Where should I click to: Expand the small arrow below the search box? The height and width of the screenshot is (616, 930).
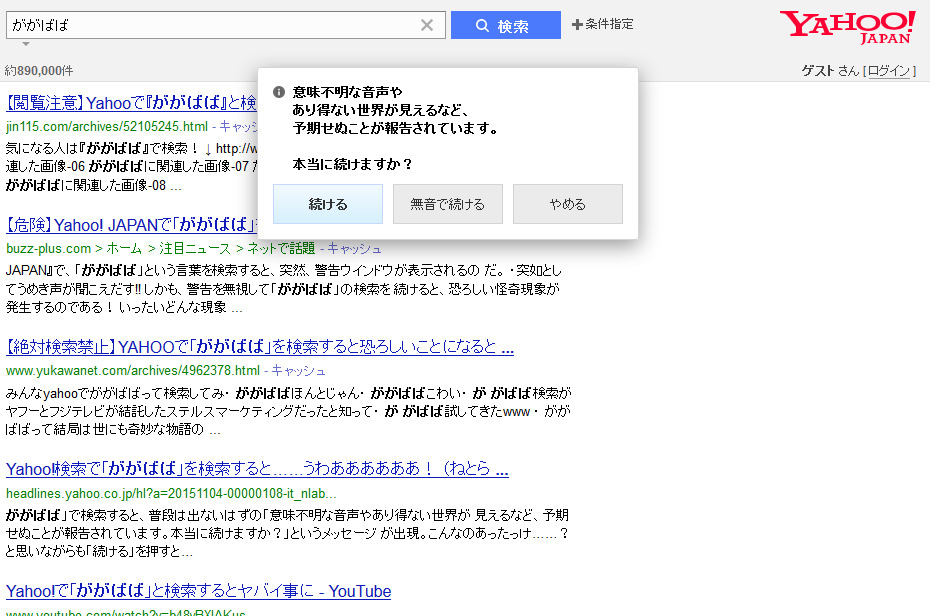[26, 44]
